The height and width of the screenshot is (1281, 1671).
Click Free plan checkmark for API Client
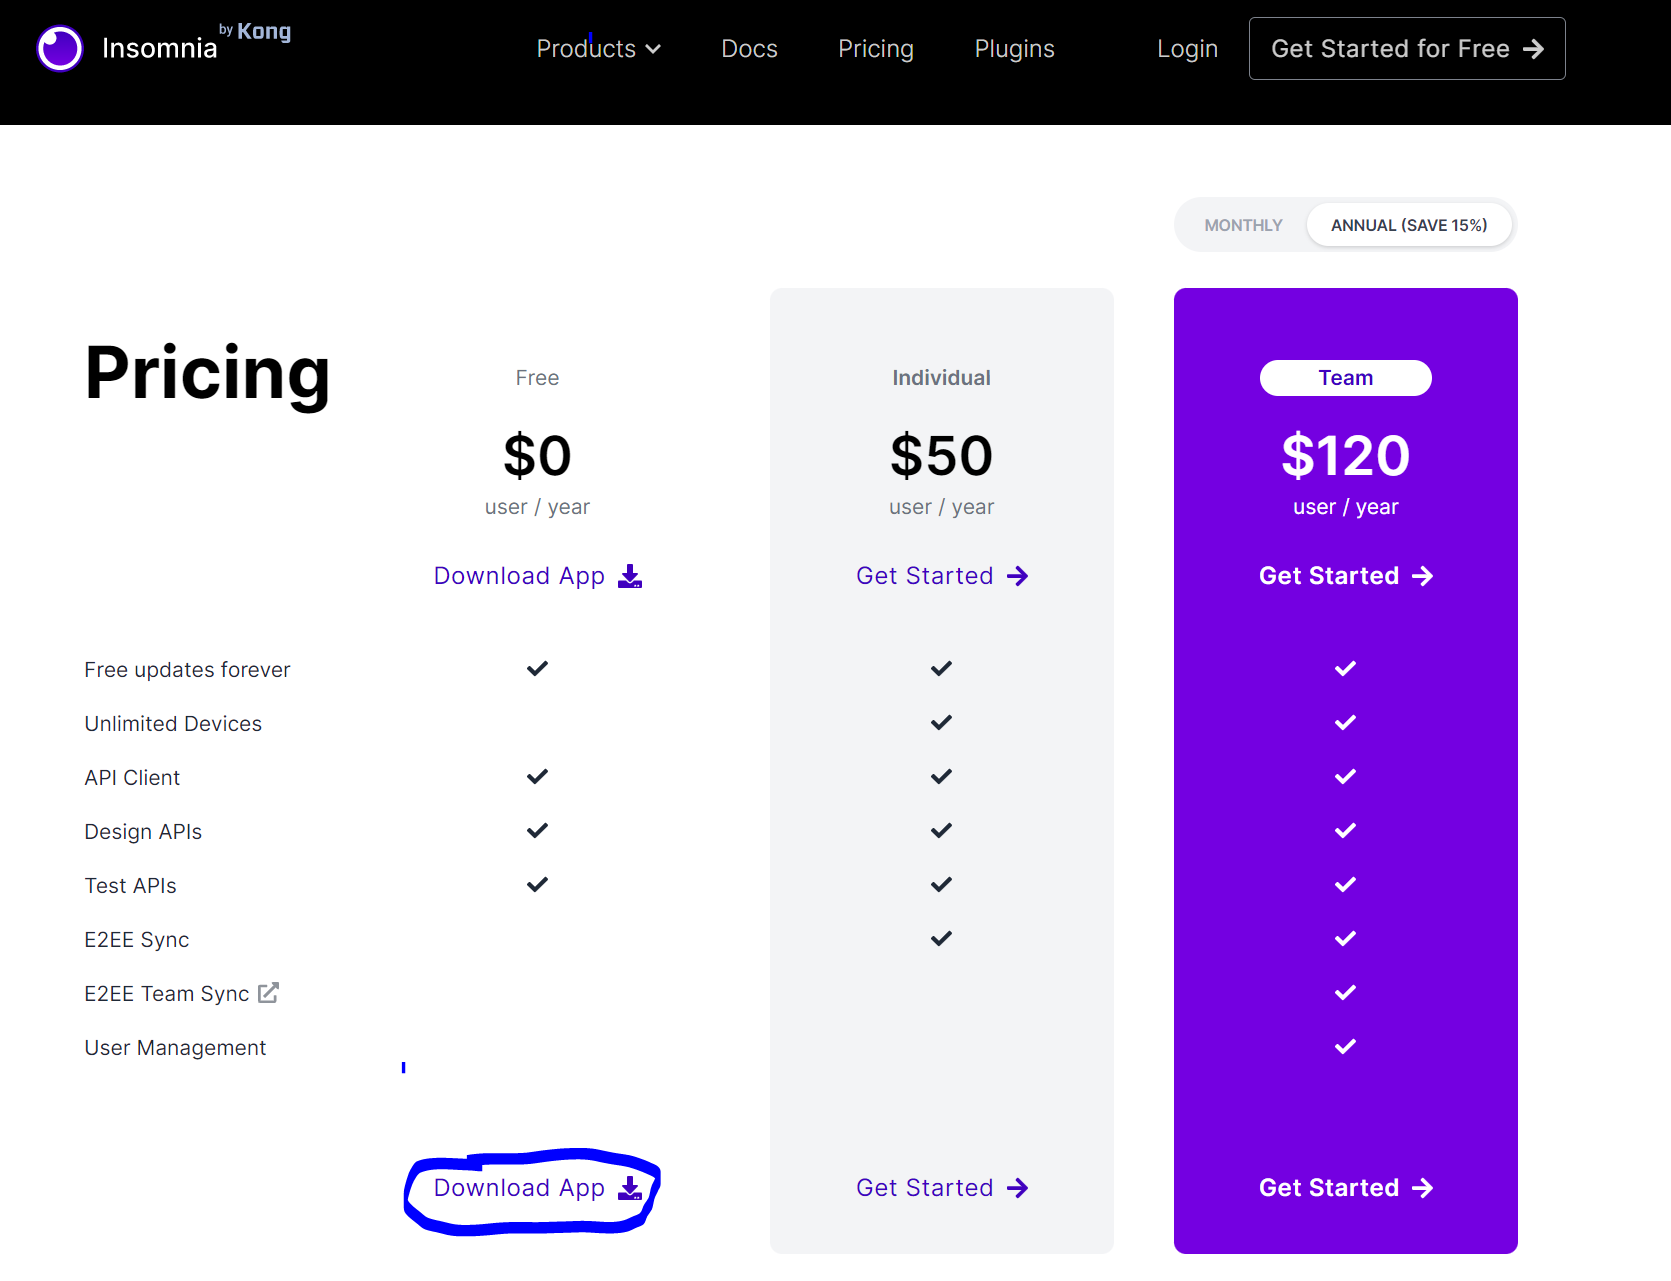pos(538,776)
